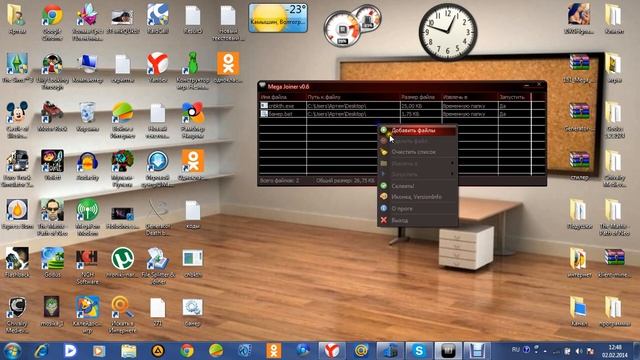Select the µTorrent desktop shortcut

pos(122,262)
